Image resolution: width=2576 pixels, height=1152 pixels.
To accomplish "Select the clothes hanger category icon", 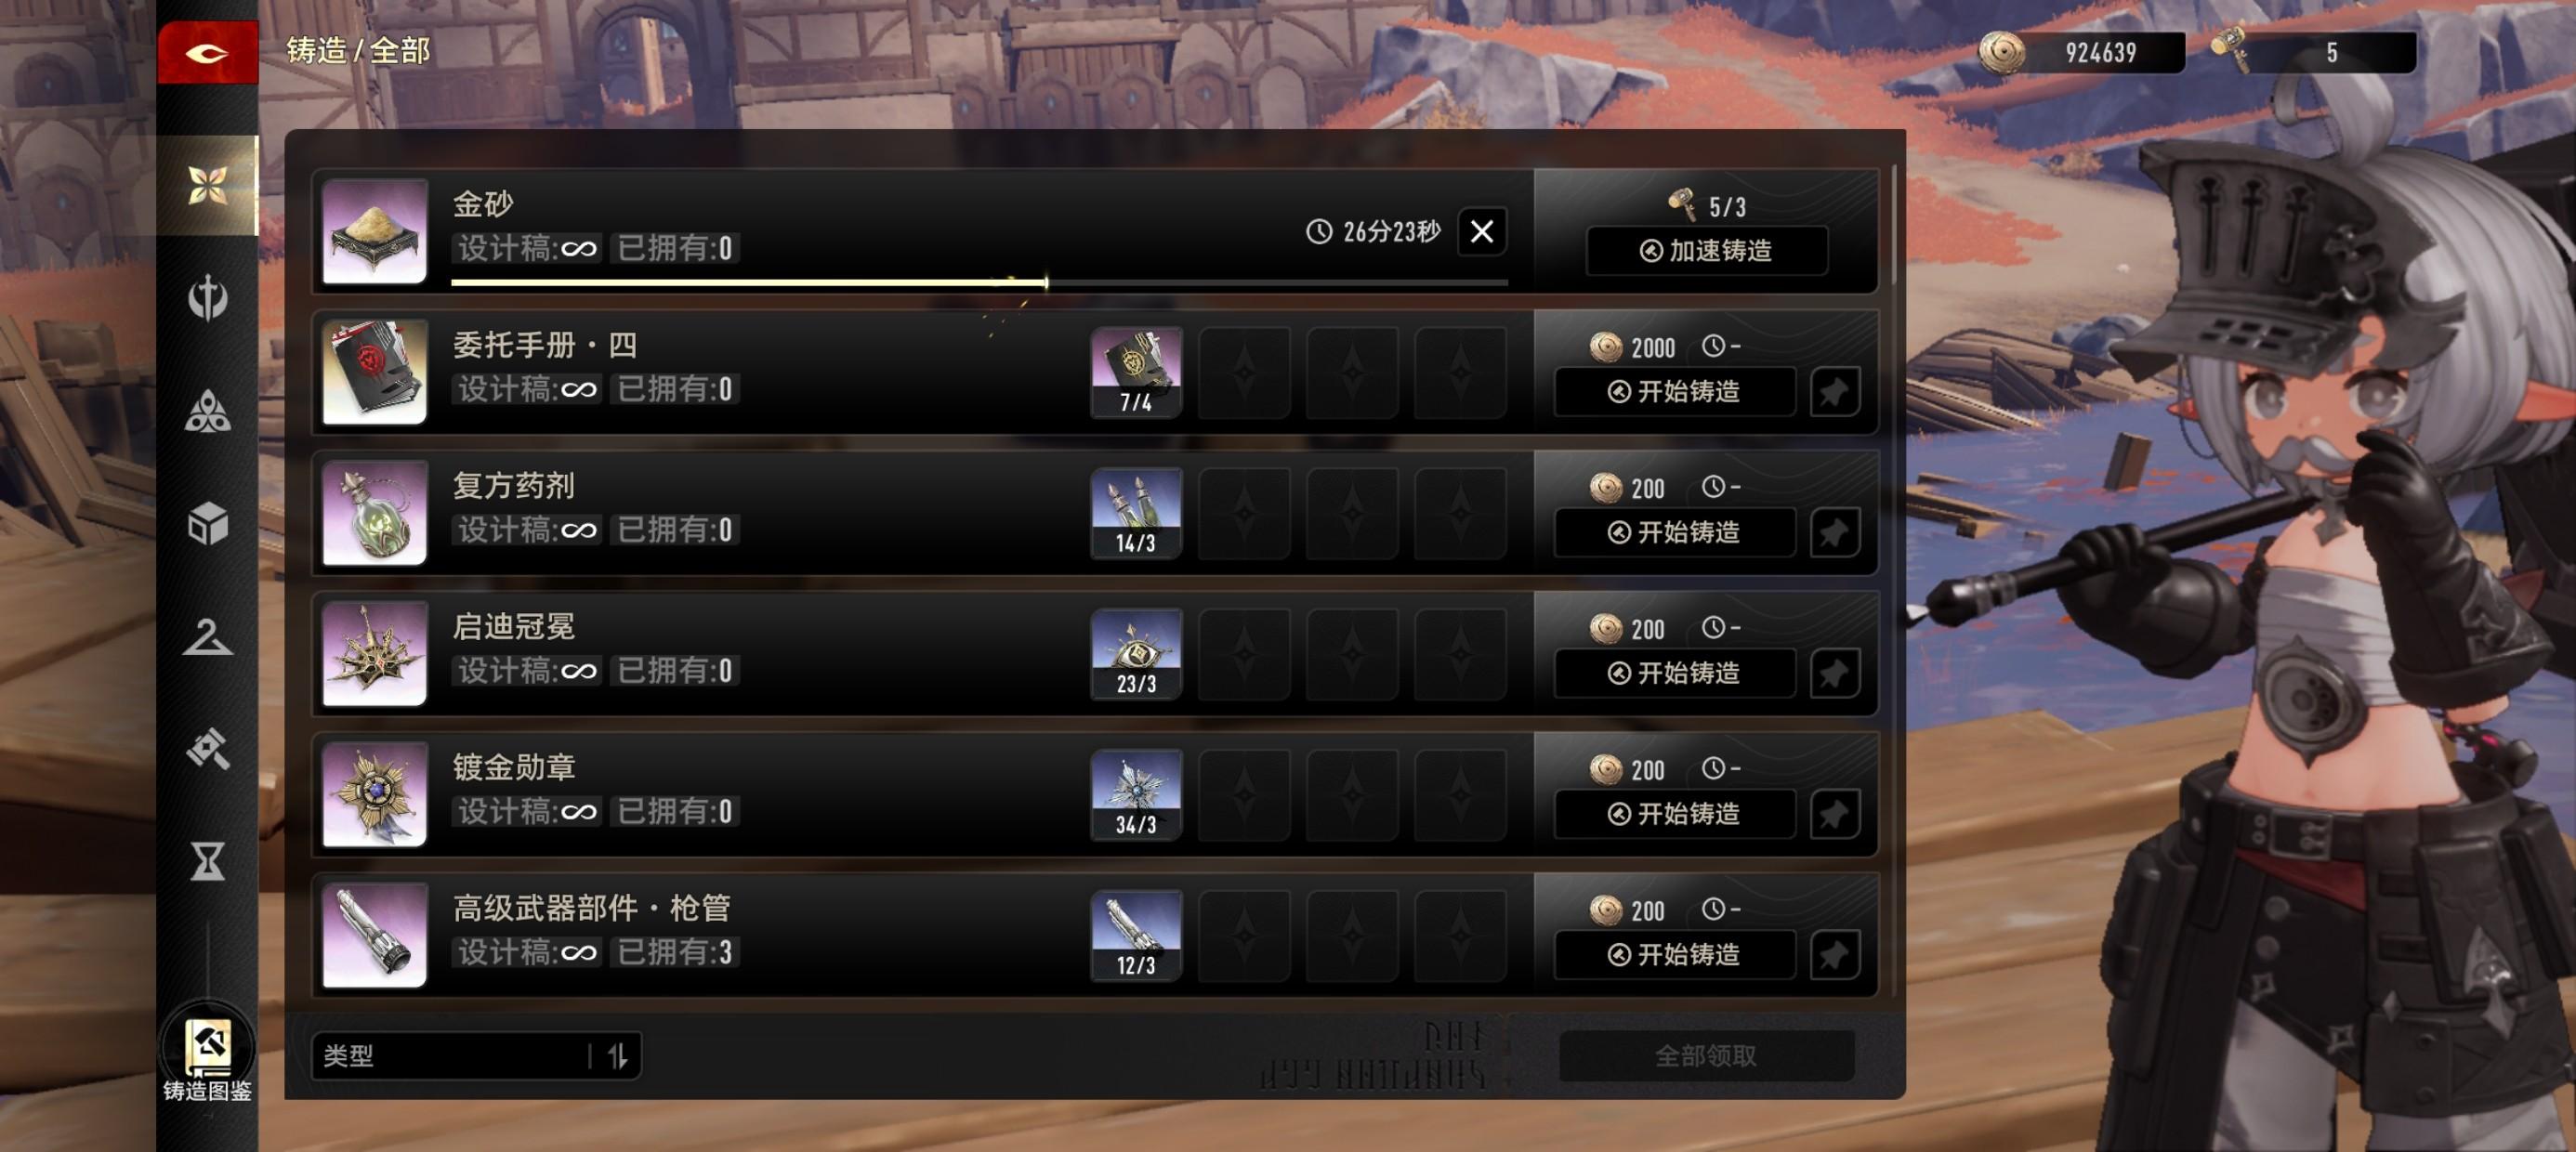I will coord(207,637).
